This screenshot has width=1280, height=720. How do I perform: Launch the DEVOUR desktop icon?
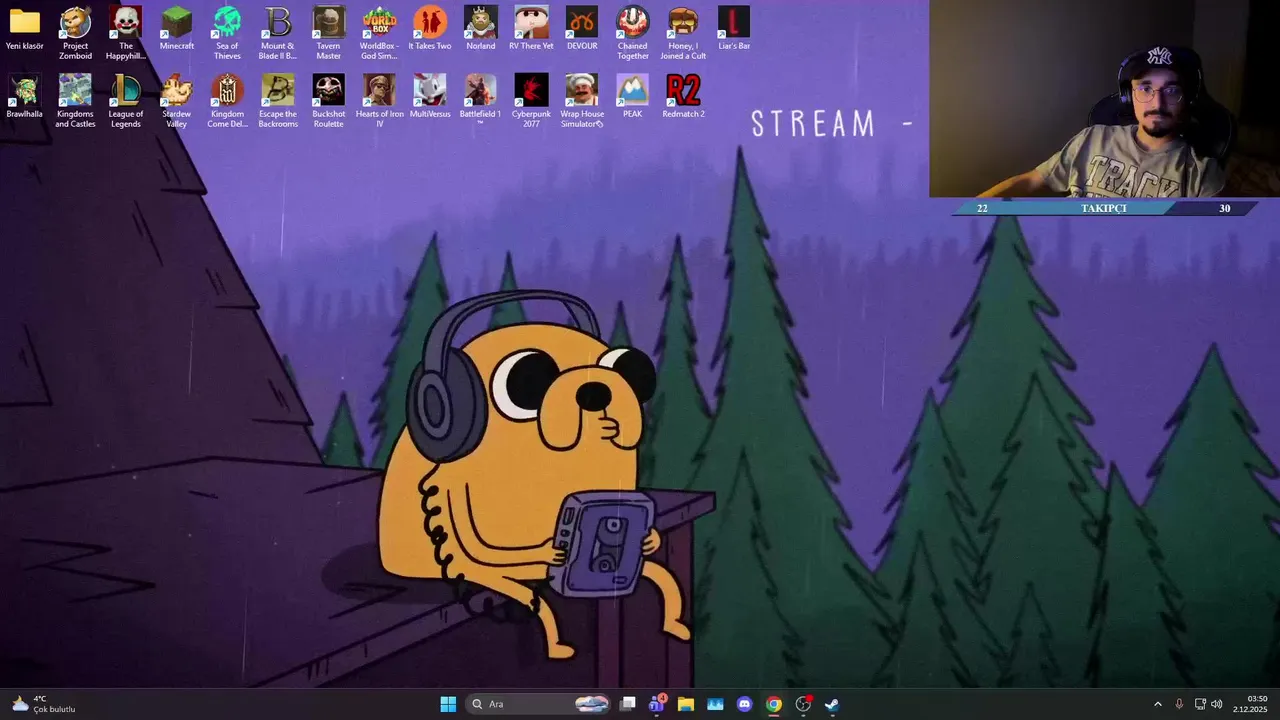click(x=582, y=29)
